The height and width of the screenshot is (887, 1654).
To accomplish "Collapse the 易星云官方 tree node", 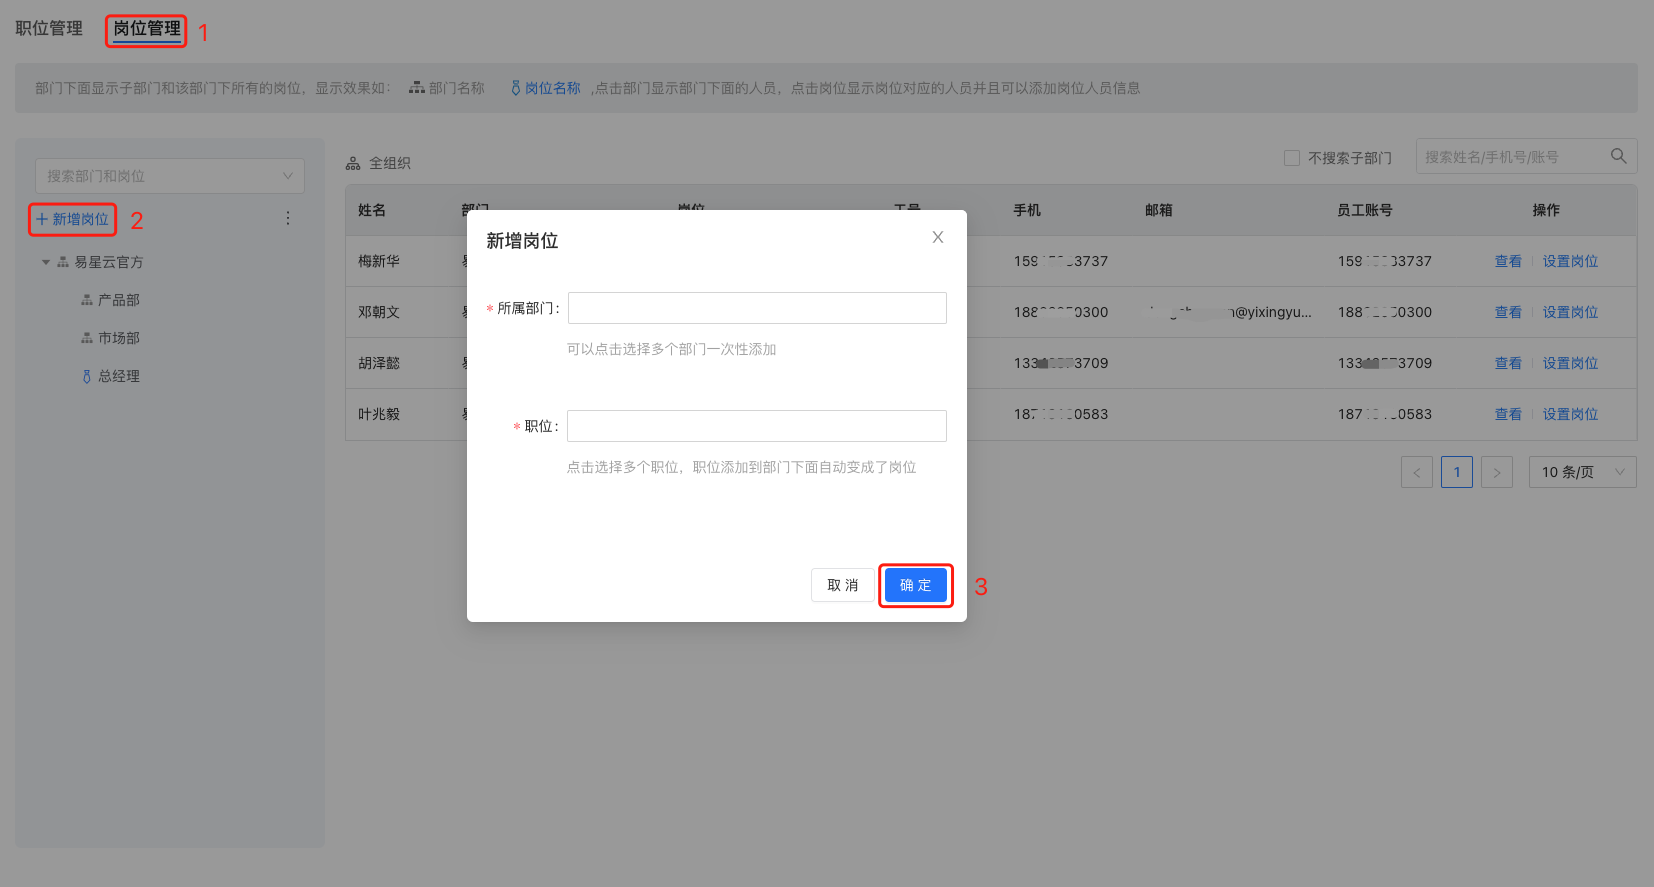I will click(x=46, y=262).
